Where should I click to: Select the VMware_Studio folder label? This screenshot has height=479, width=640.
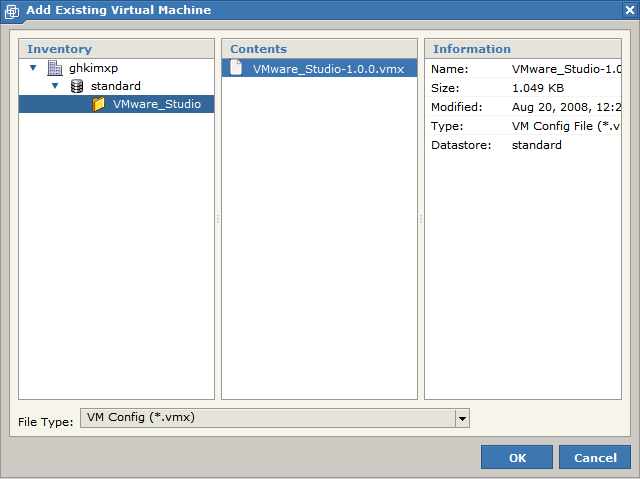click(156, 104)
